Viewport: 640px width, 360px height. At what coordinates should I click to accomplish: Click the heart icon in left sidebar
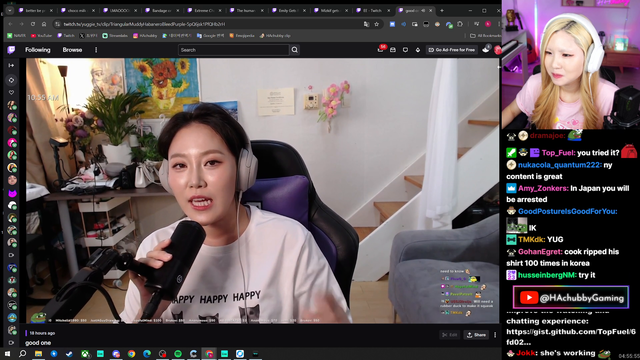pyautogui.click(x=11, y=92)
